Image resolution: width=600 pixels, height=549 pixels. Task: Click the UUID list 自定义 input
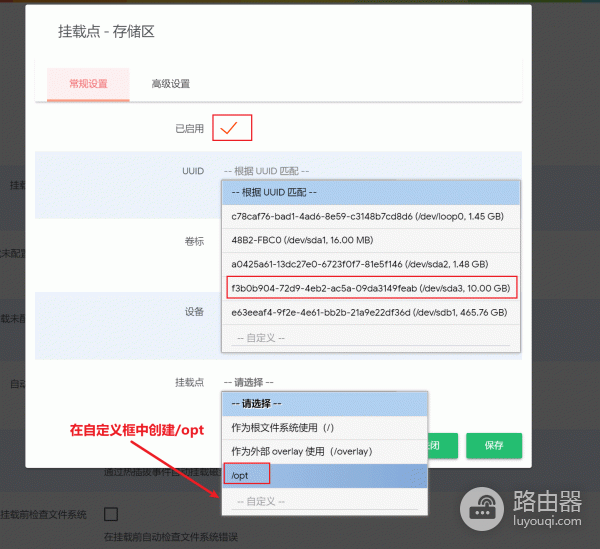[x=371, y=338]
